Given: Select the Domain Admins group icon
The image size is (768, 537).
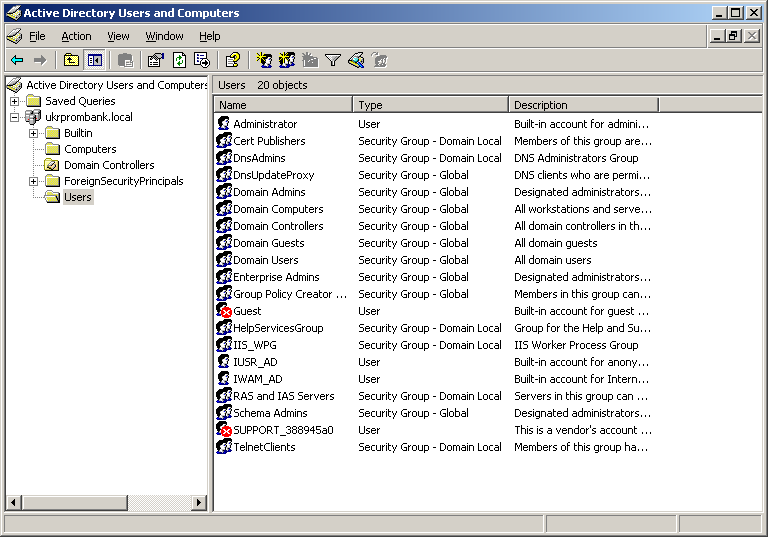Looking at the screenshot, I should 224,192.
